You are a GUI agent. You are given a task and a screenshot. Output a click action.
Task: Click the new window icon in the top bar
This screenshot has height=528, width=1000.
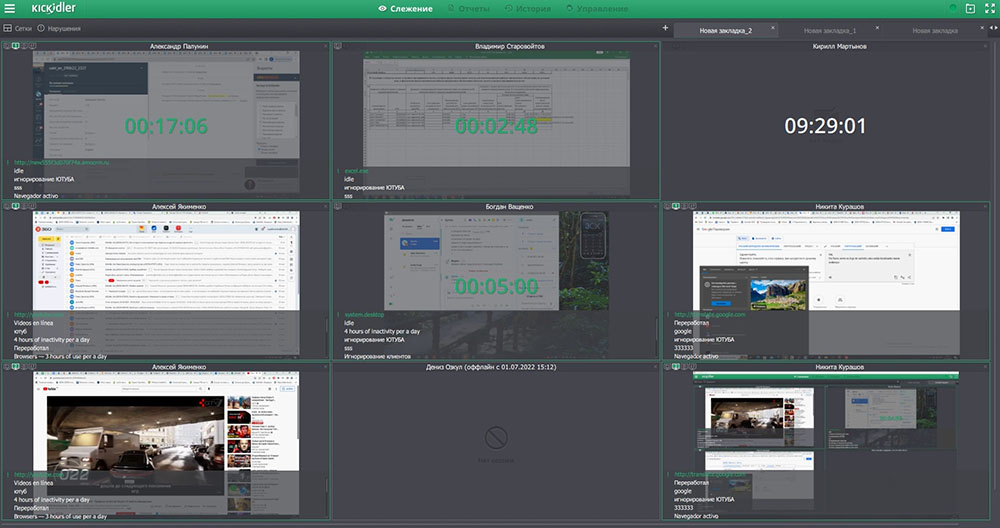click(x=969, y=9)
